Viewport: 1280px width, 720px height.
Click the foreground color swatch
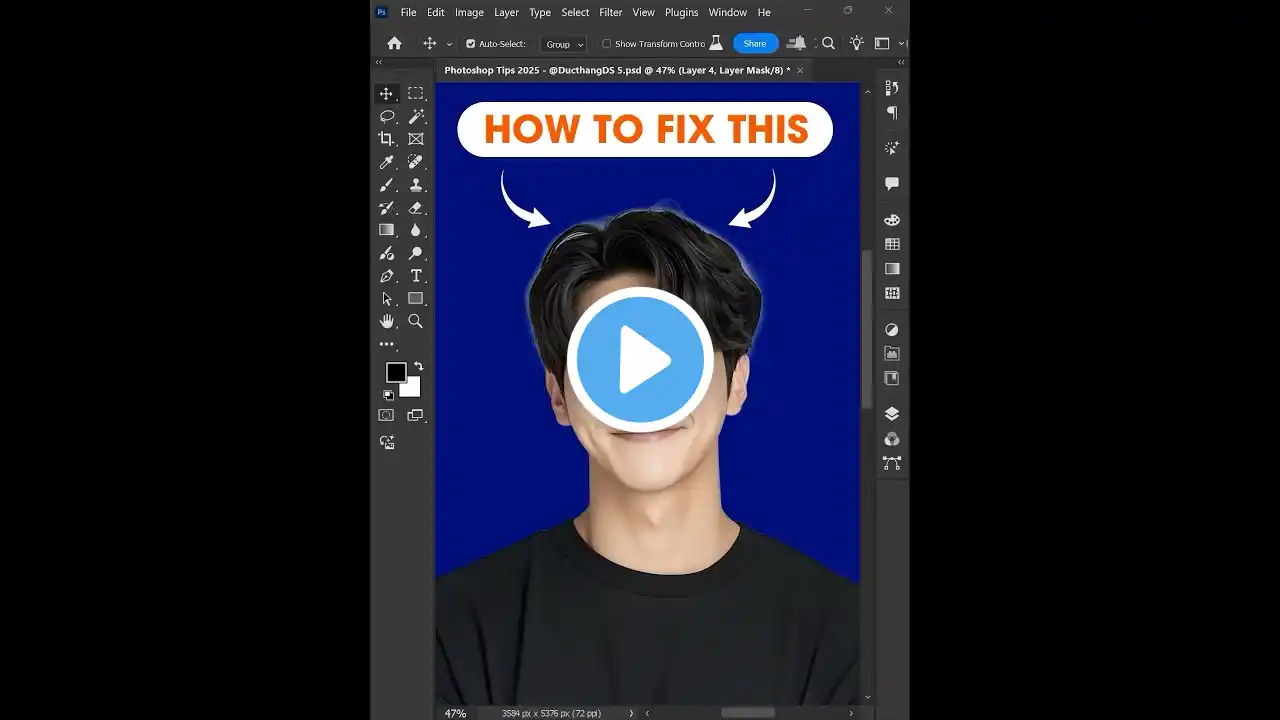(398, 374)
